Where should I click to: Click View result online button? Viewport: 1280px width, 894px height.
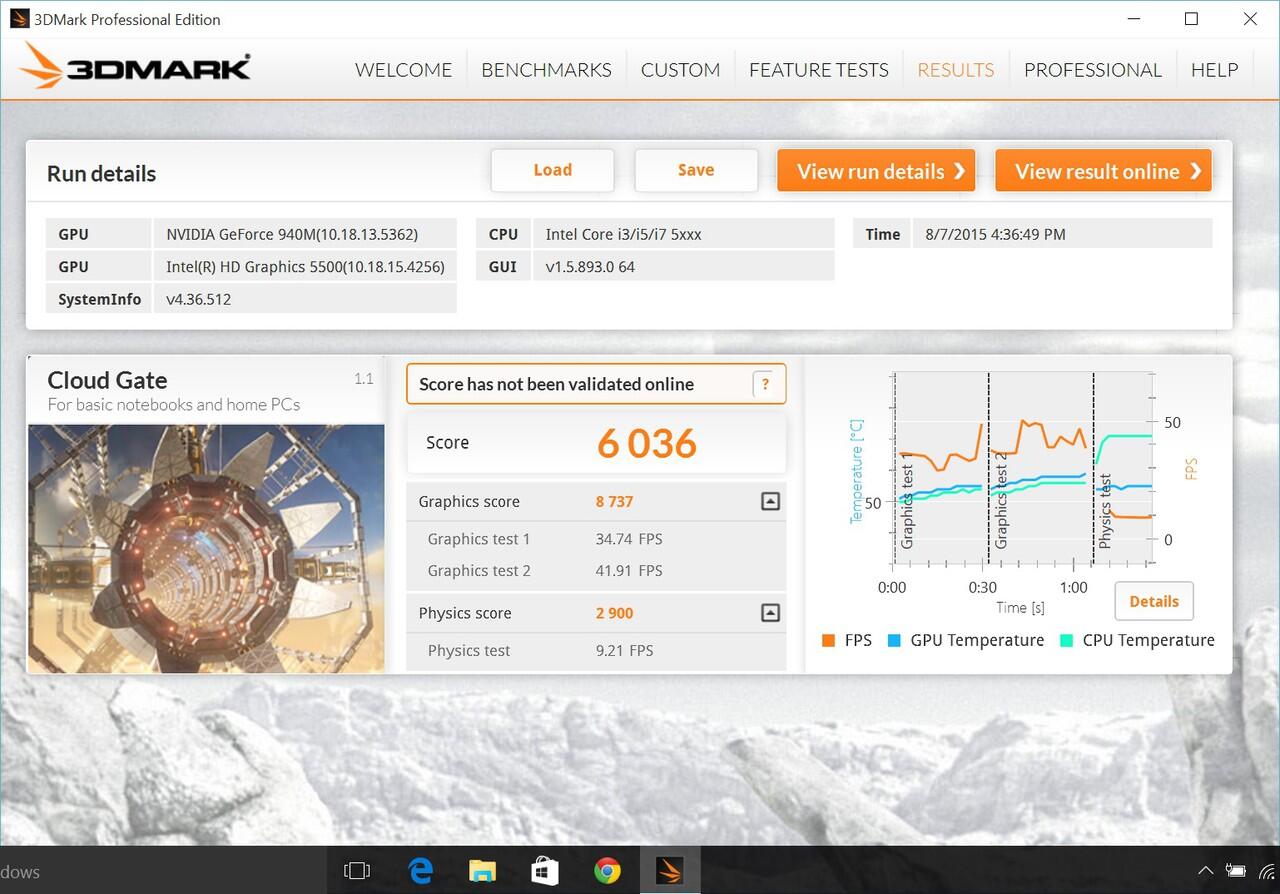pyautogui.click(x=1104, y=171)
